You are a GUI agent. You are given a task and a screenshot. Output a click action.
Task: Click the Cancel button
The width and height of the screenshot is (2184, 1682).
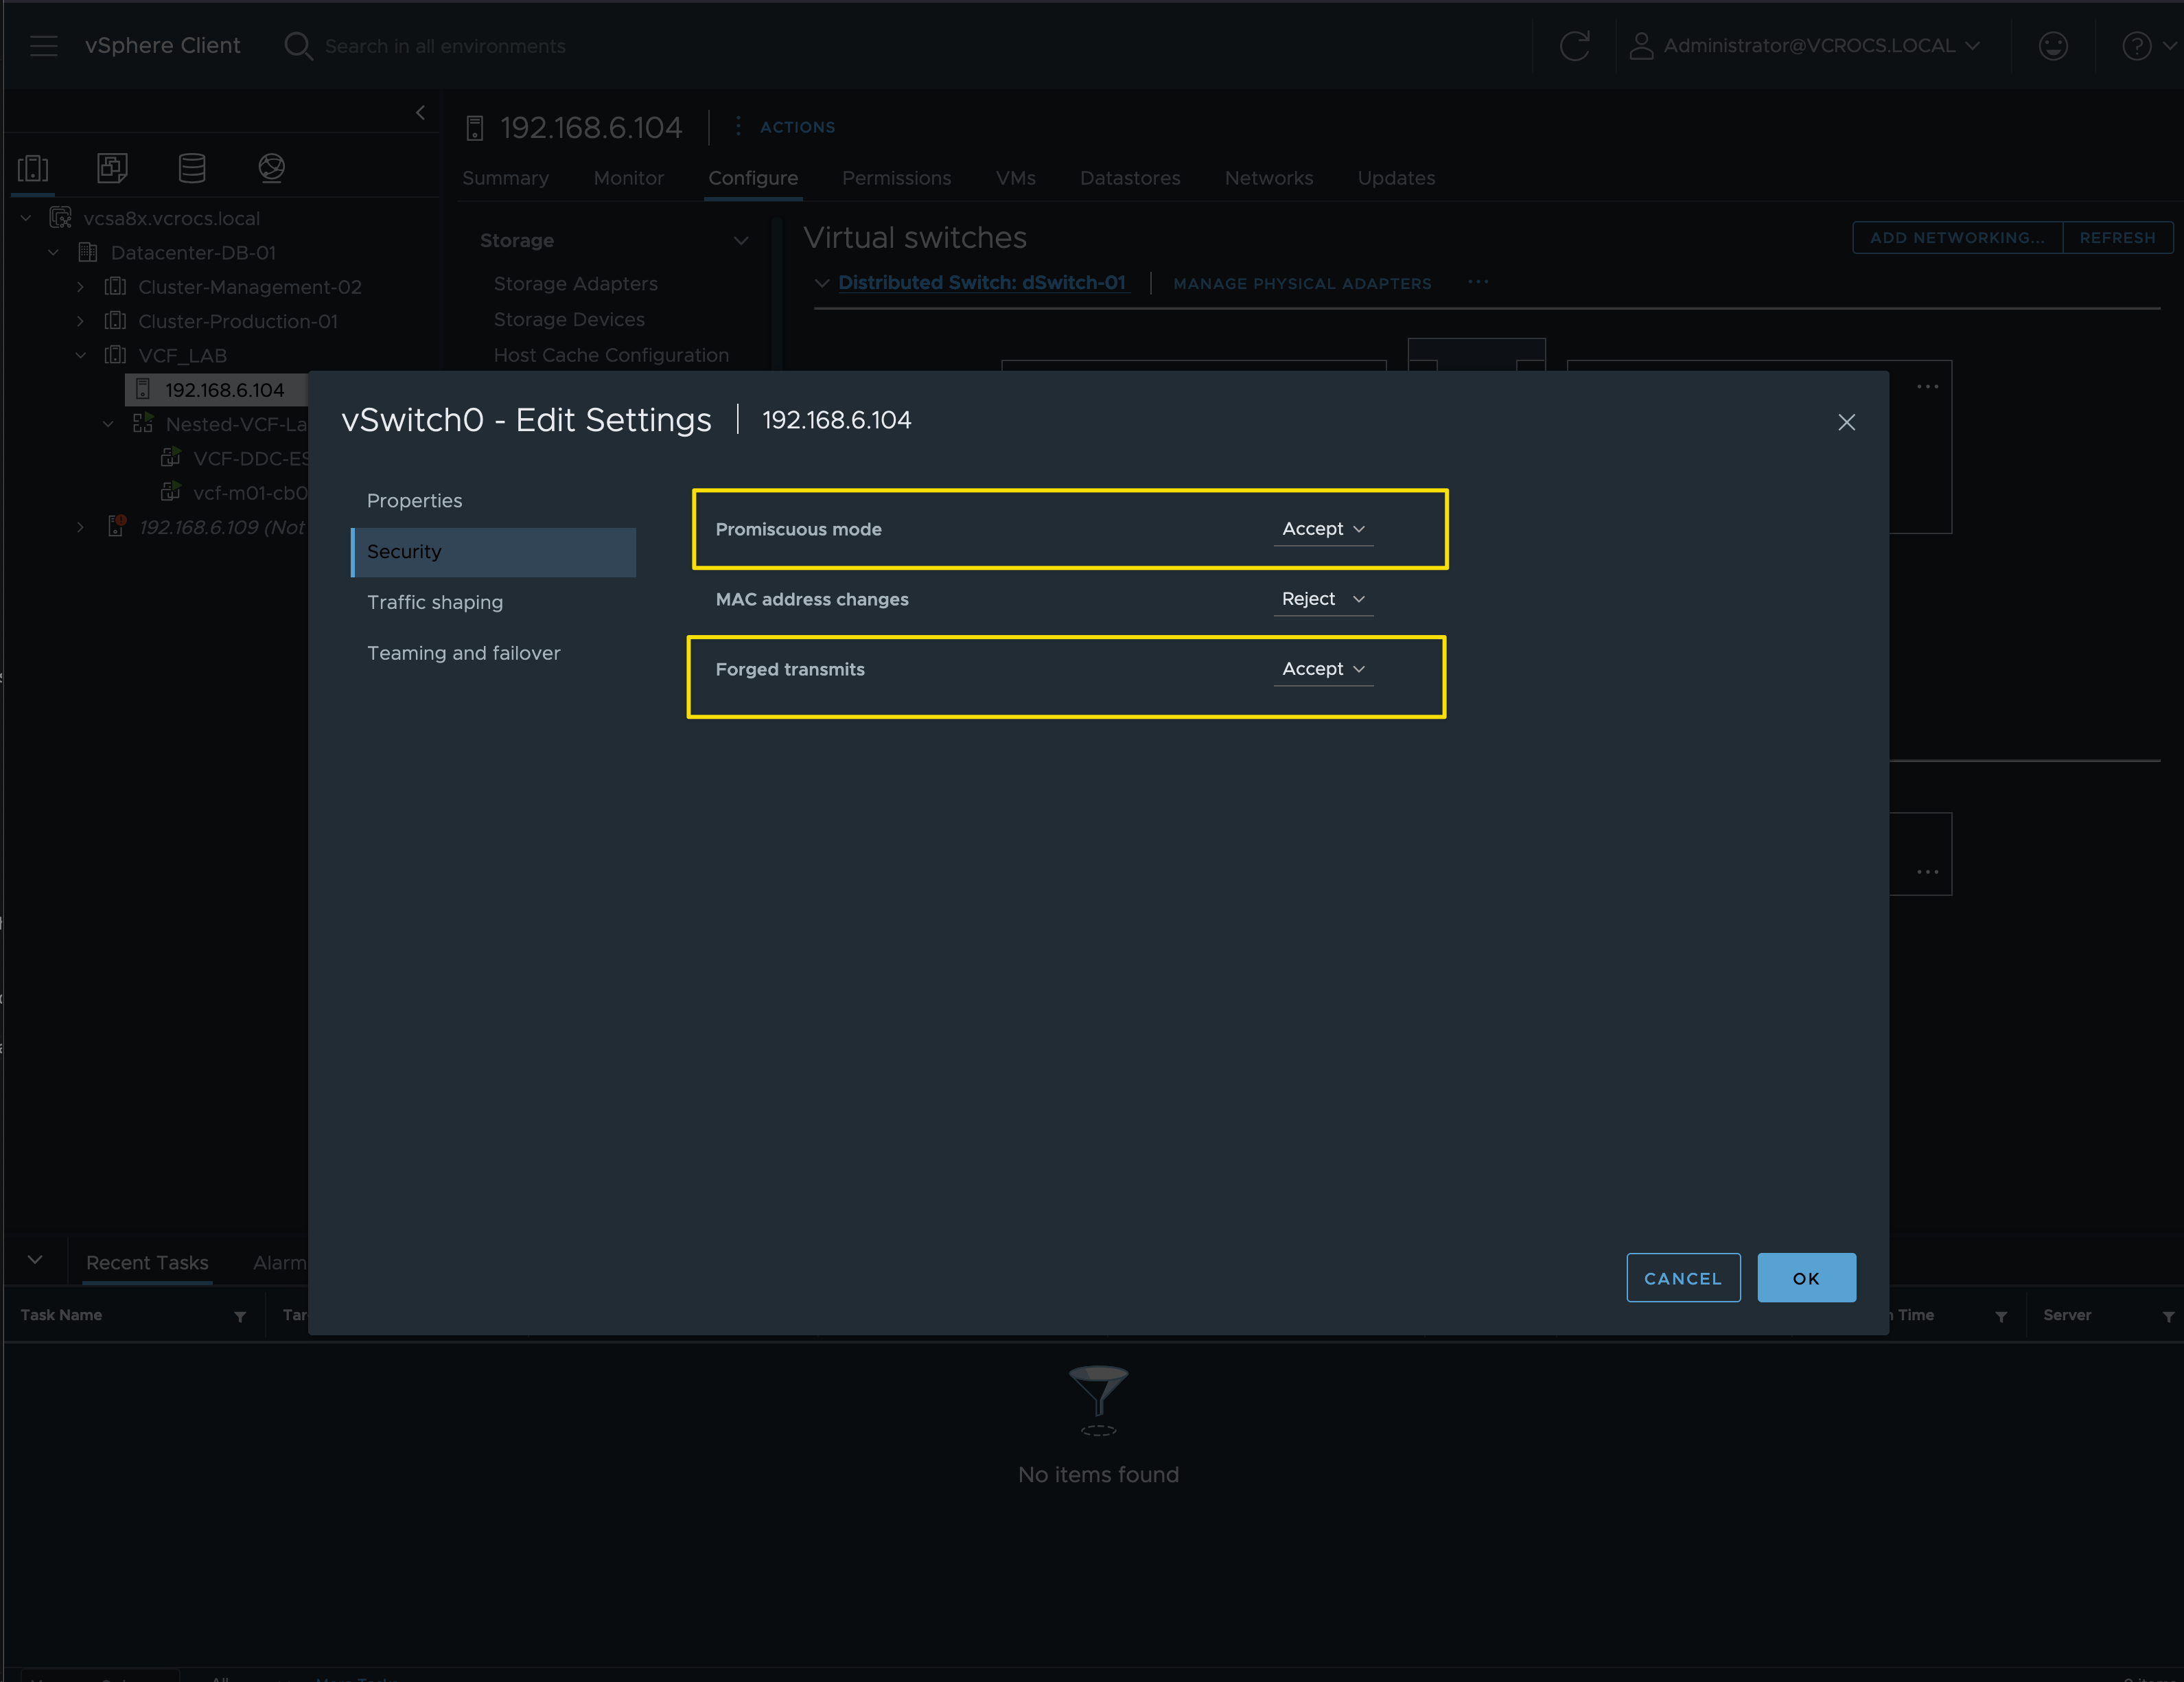tap(1682, 1278)
